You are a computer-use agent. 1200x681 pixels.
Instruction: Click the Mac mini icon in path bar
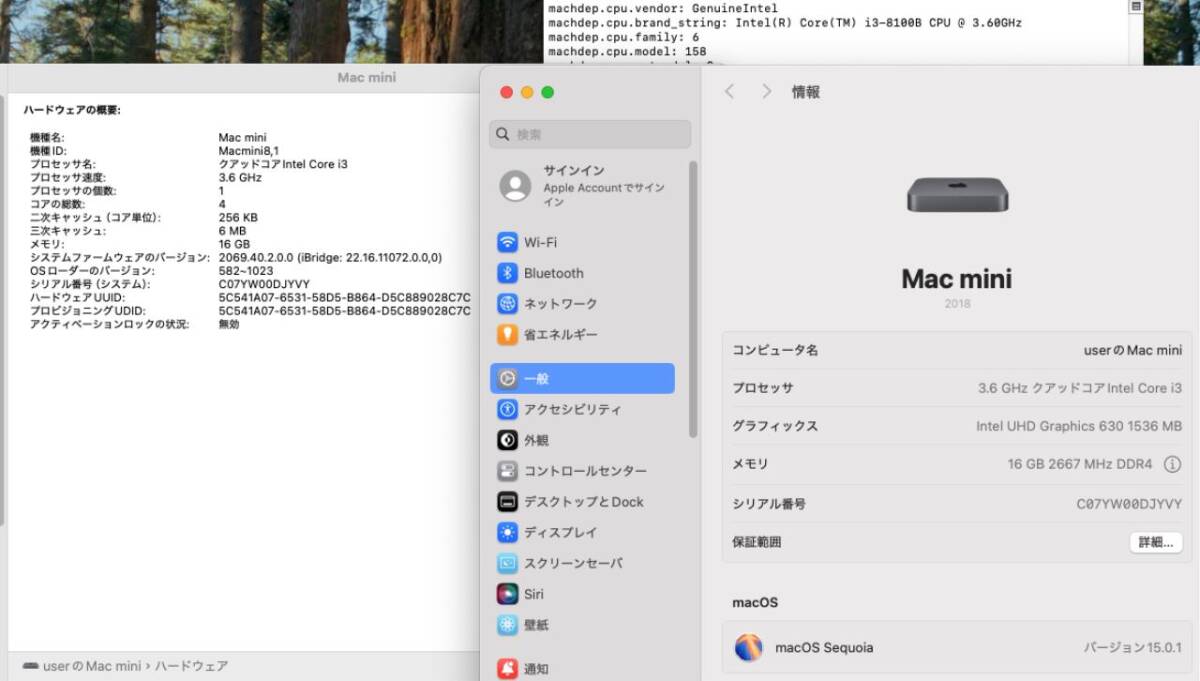point(31,666)
